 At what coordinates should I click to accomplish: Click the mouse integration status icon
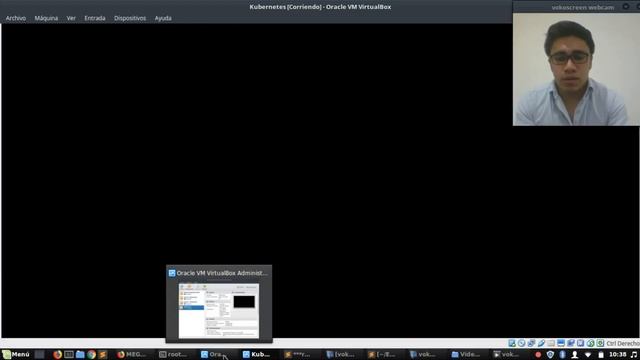(x=590, y=343)
